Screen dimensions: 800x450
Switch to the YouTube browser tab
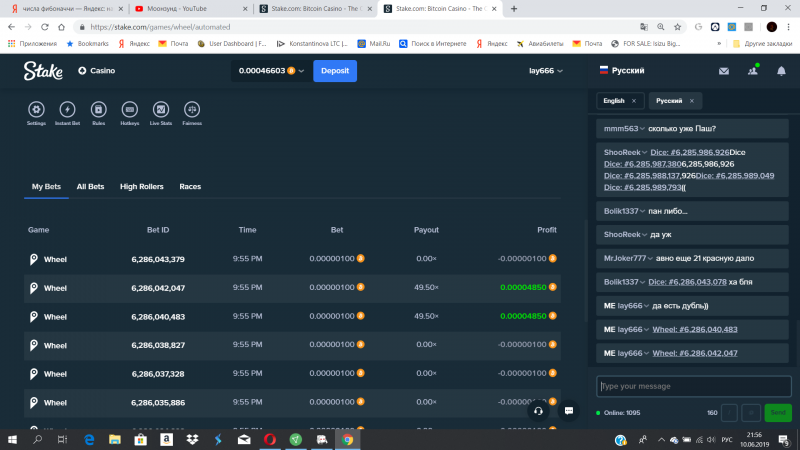pos(191,9)
